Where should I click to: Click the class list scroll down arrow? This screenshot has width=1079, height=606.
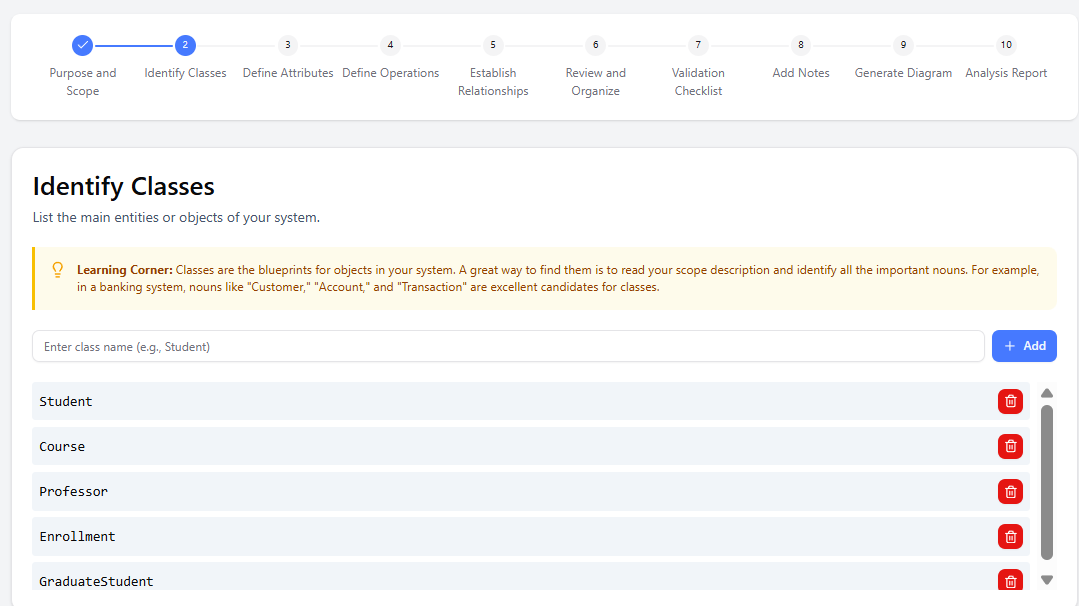click(x=1047, y=579)
